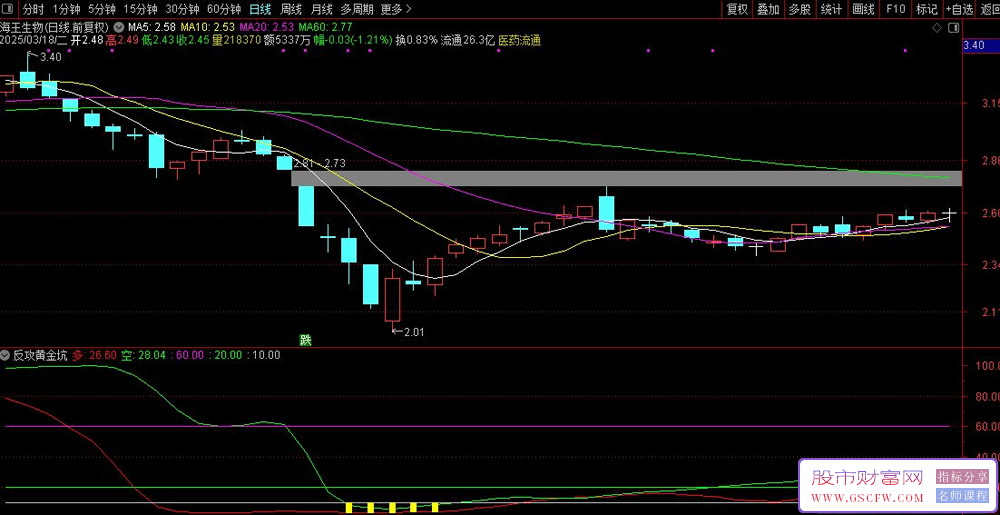The width and height of the screenshot is (1000, 515).
Task: Click the 空: 28.04 indicator value
Action: tap(143, 356)
